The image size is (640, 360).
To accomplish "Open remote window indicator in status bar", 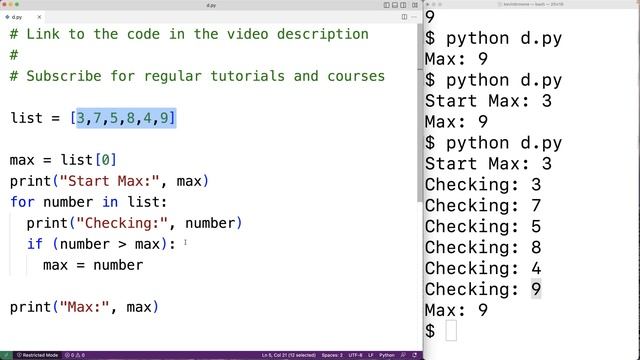I will coord(6,355).
